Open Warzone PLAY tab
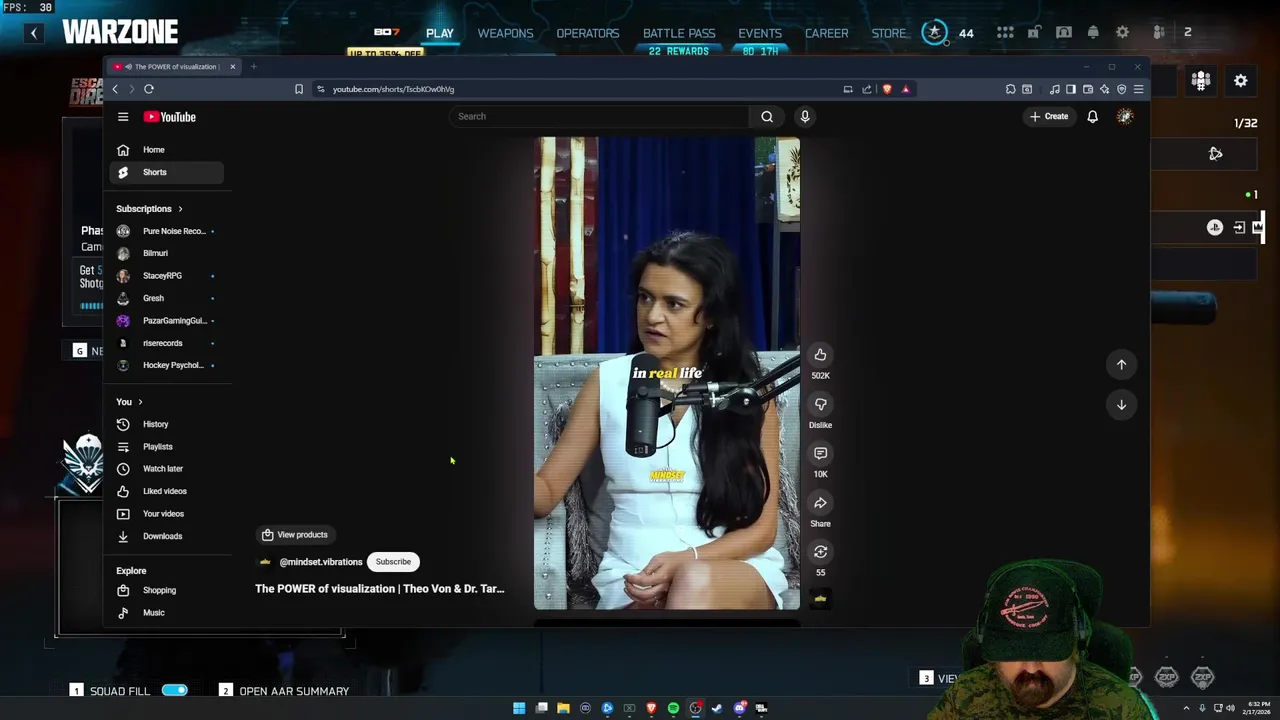This screenshot has width=1280, height=720. pos(440,33)
